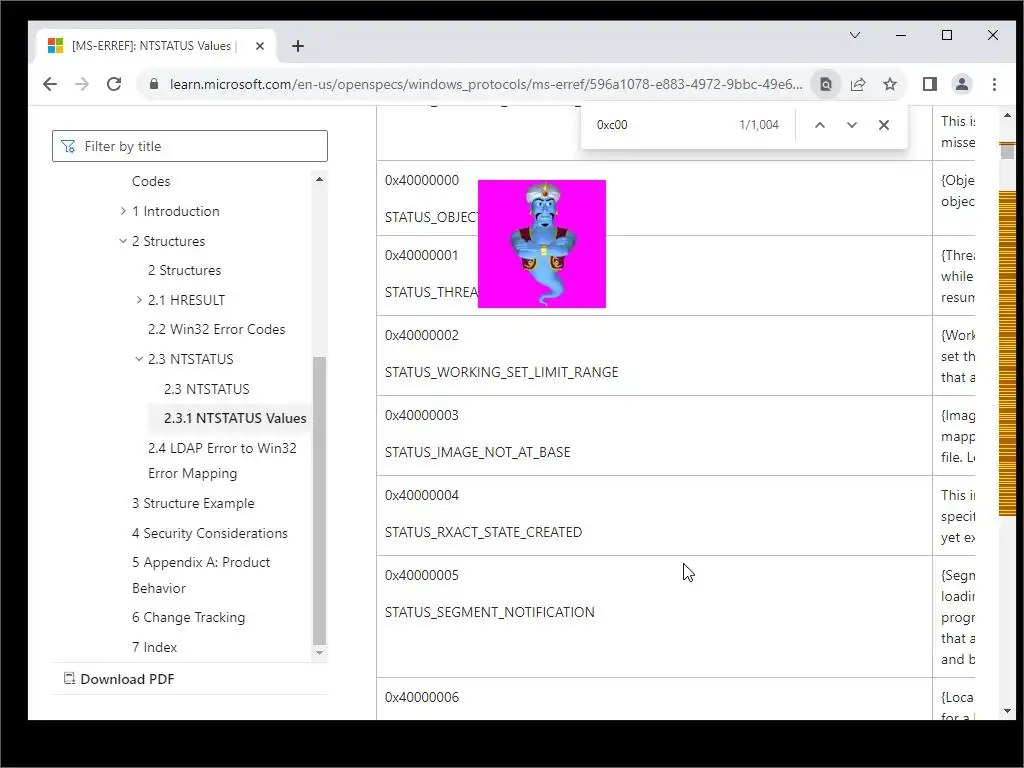The width and height of the screenshot is (1024, 768).
Task: Click the find text field containing 0xc00
Action: point(660,125)
